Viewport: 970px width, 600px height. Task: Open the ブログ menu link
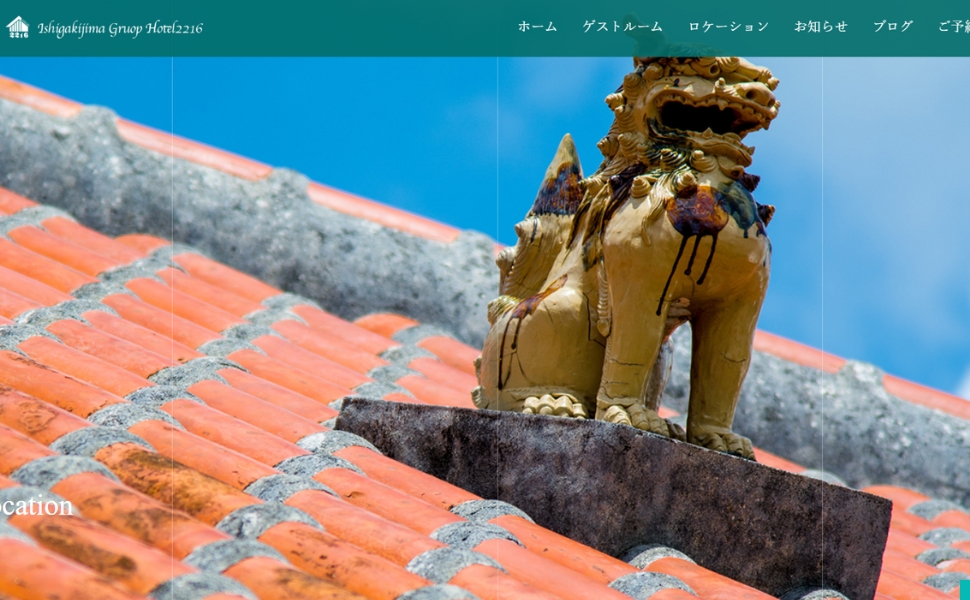[x=892, y=27]
